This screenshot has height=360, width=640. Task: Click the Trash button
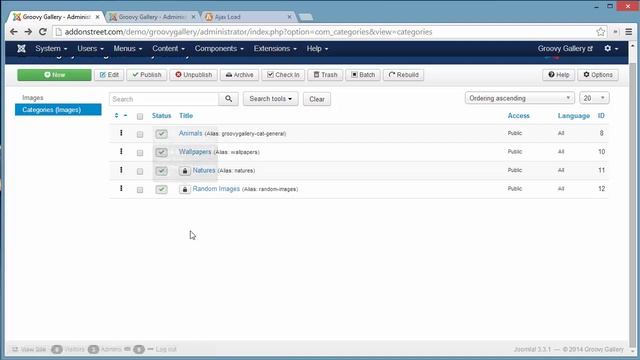click(325, 75)
